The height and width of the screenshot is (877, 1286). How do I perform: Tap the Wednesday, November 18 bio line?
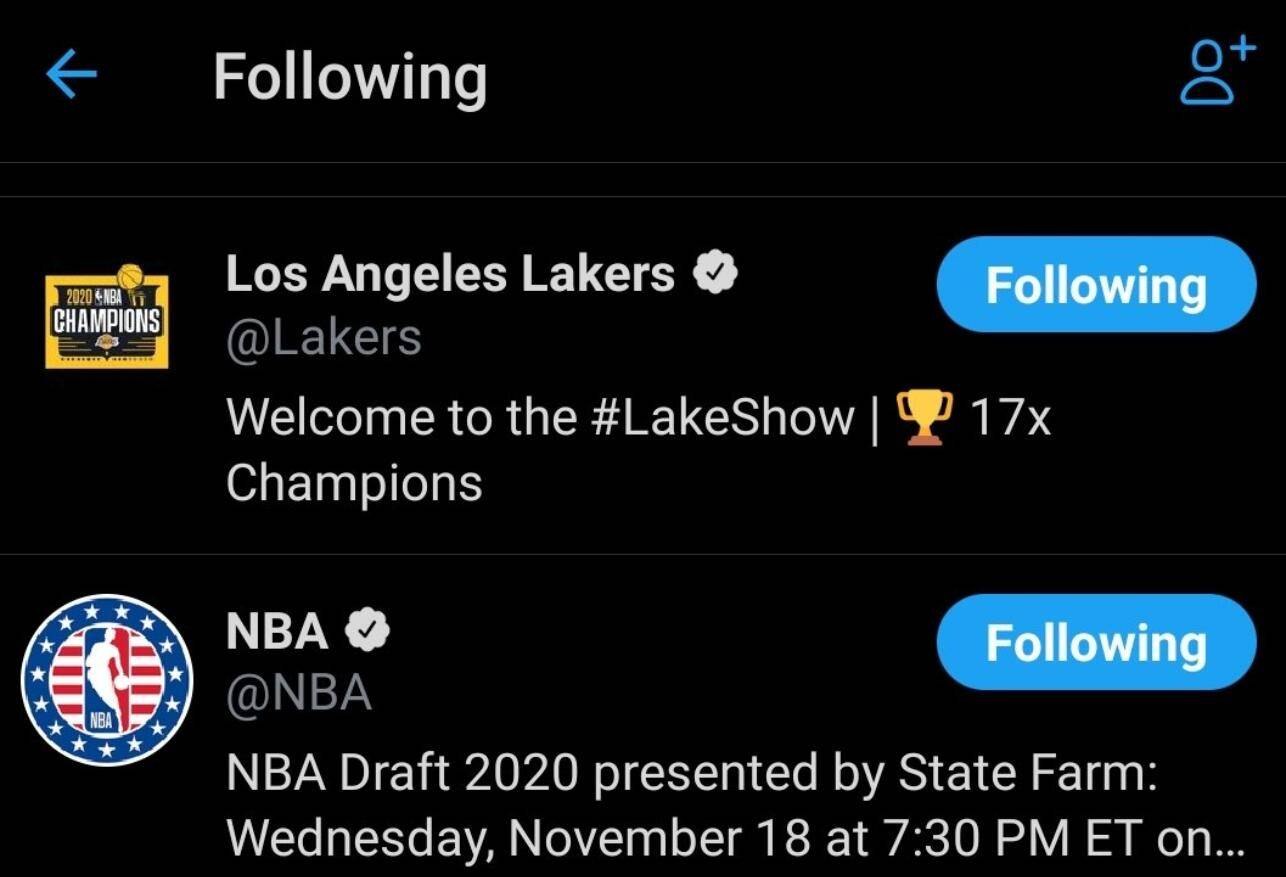[734, 838]
